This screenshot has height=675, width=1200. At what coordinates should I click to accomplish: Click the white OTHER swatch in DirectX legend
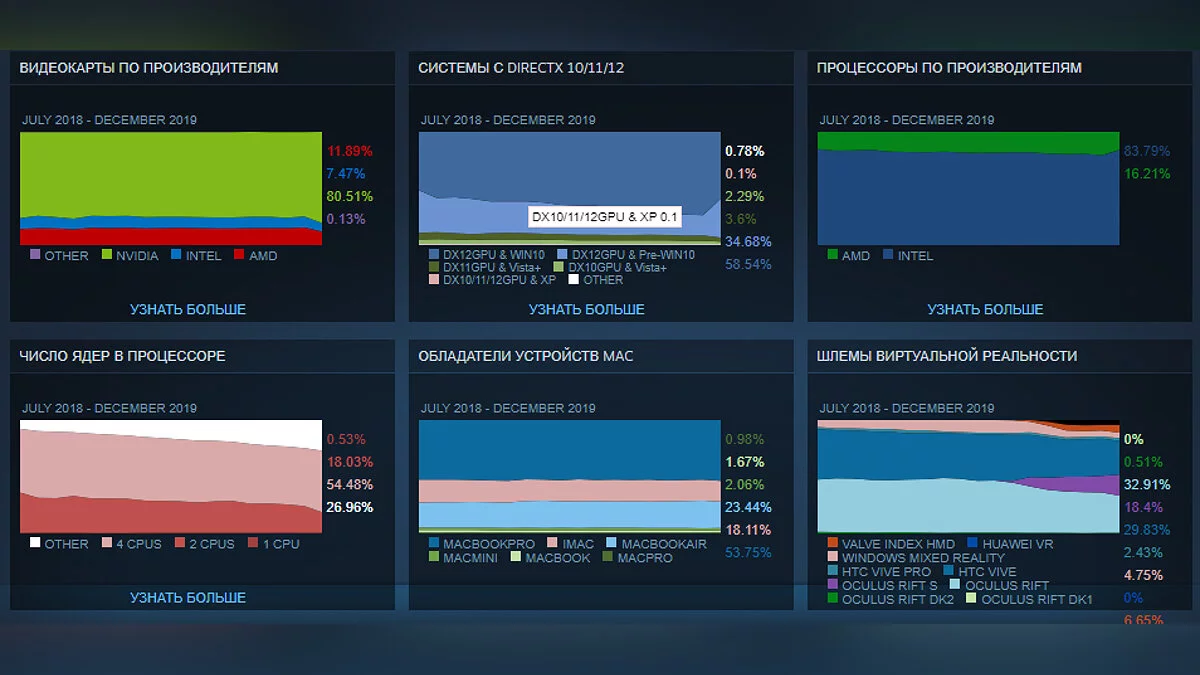[x=574, y=279]
